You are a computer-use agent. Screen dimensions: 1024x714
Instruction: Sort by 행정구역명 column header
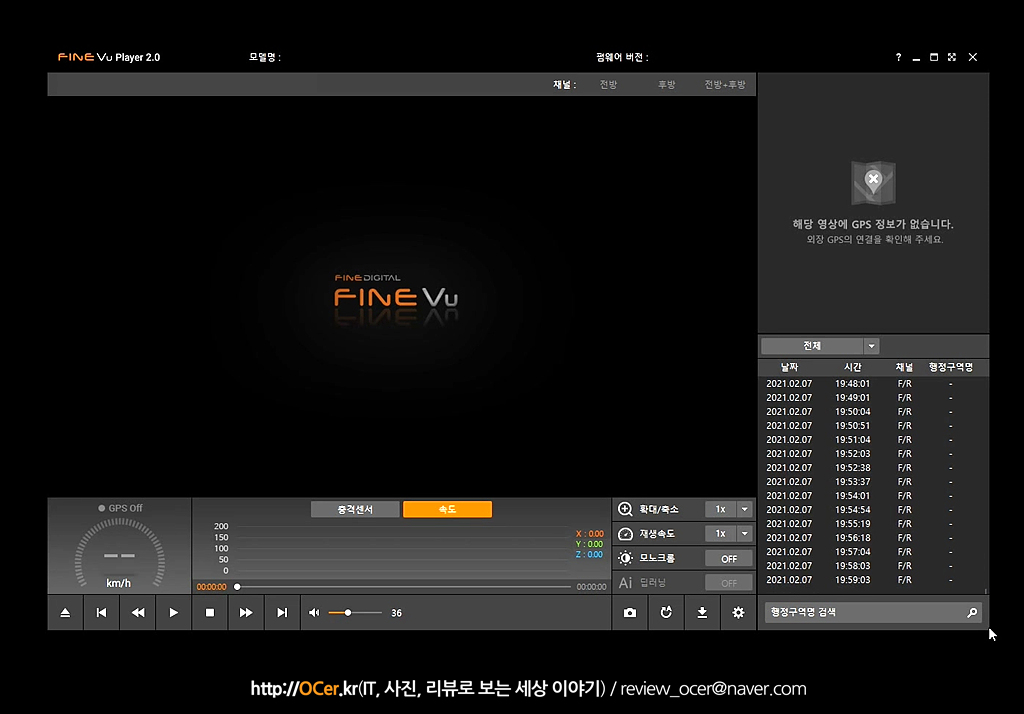point(951,367)
